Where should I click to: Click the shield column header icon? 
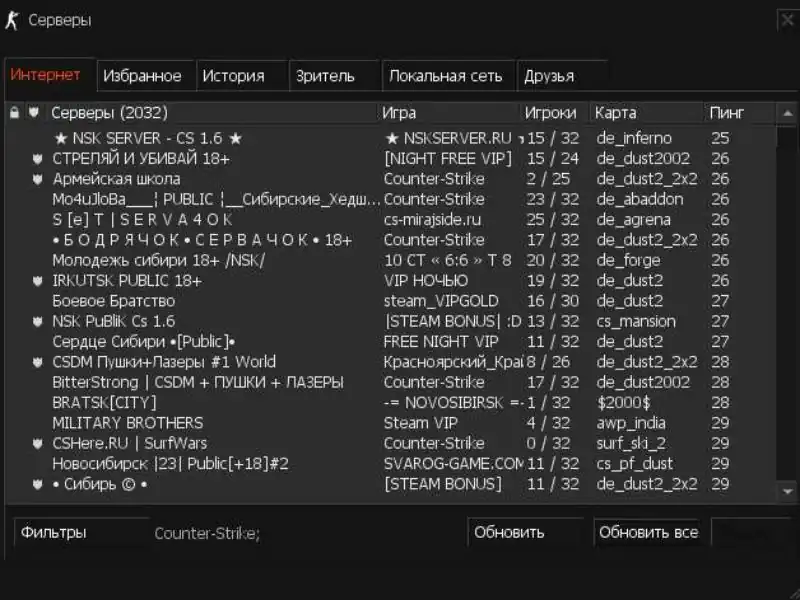[34, 112]
